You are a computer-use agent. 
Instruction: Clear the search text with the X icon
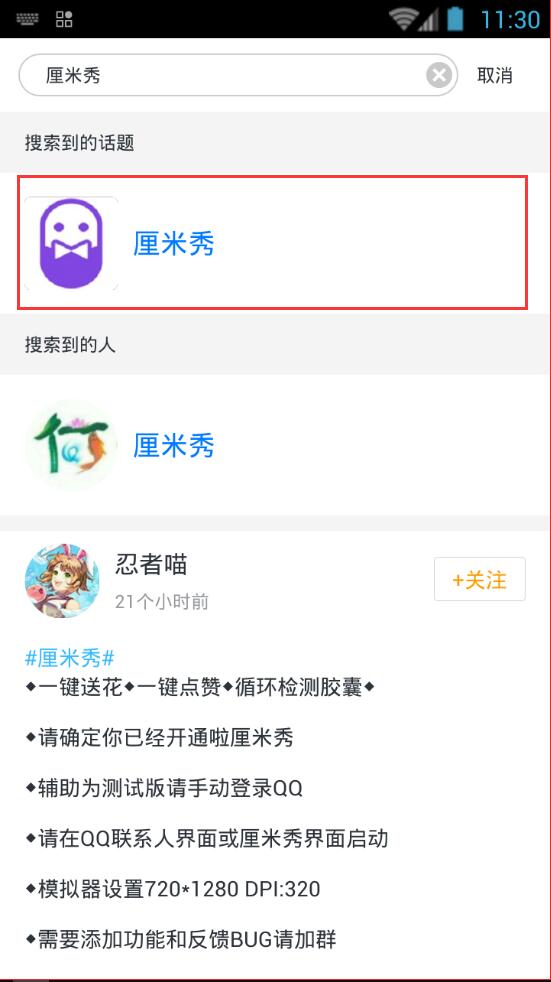click(x=439, y=76)
